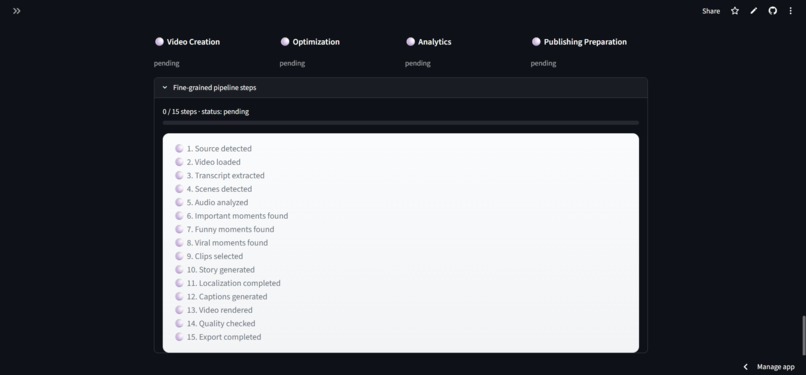806x375 pixels.
Task: Open the edit pencil icon
Action: tap(754, 11)
